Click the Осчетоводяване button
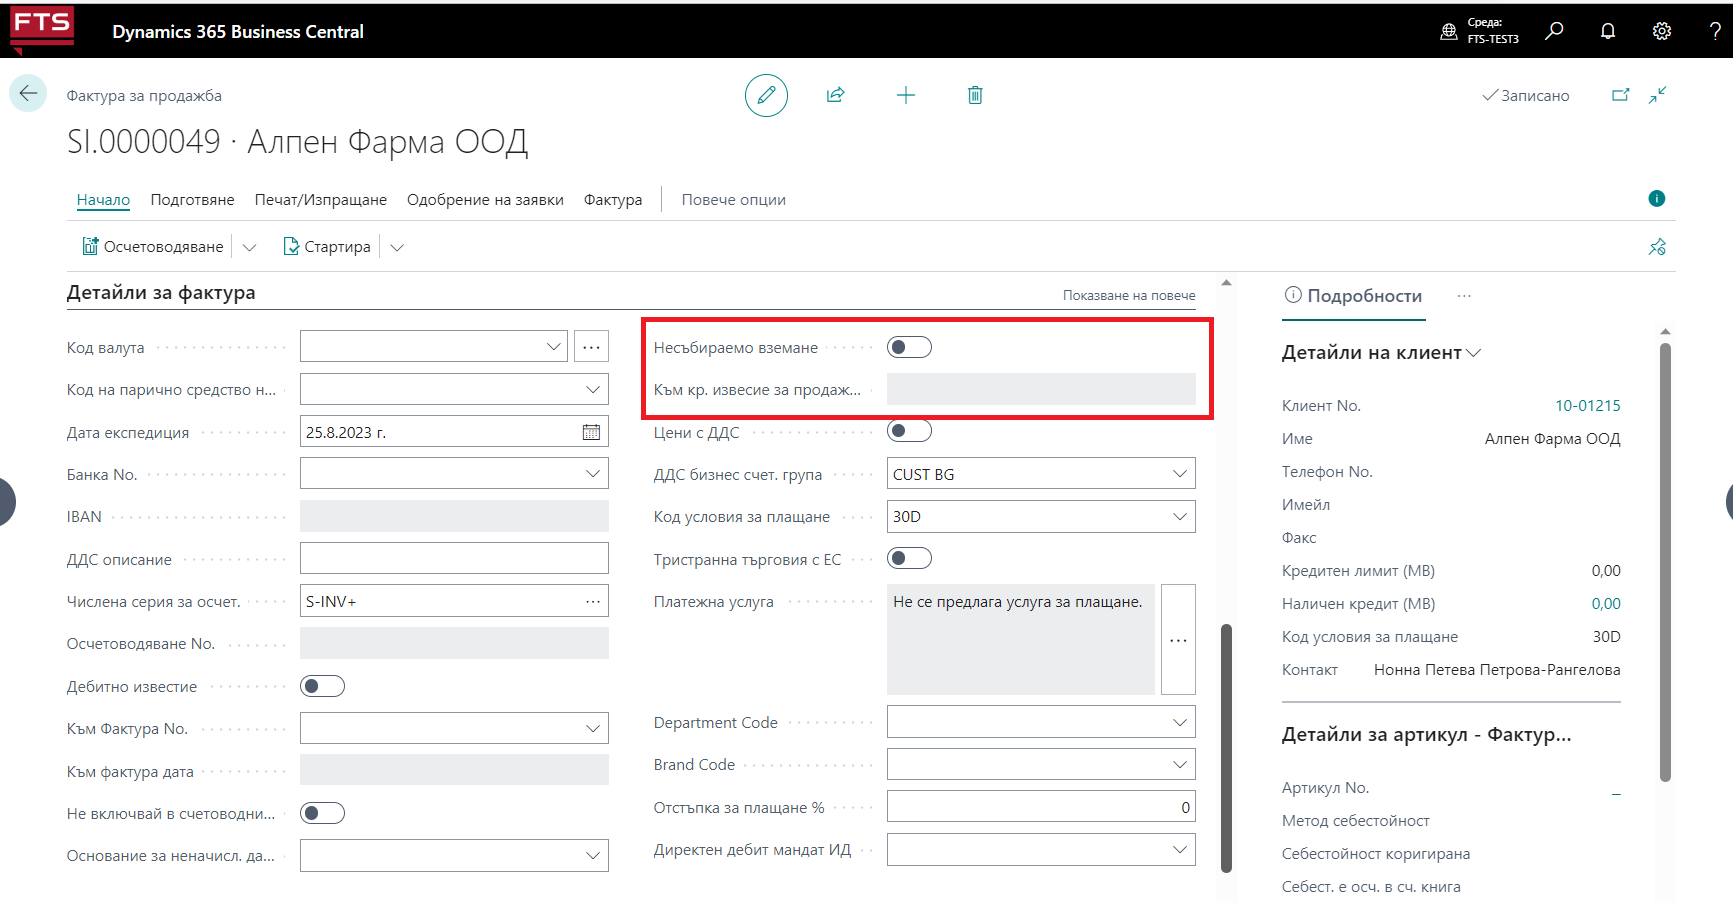 [x=153, y=246]
